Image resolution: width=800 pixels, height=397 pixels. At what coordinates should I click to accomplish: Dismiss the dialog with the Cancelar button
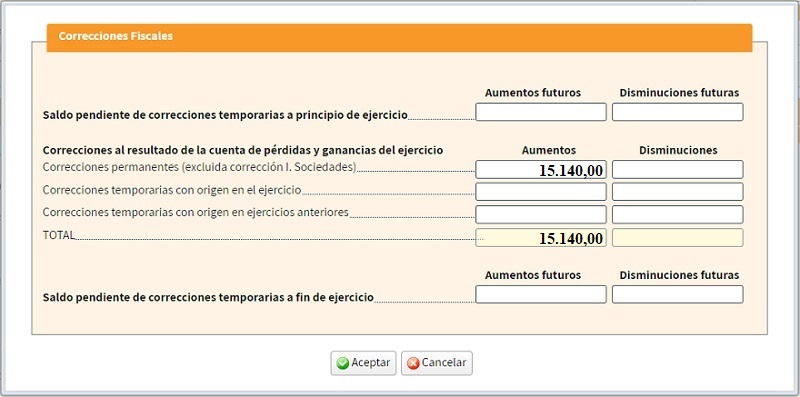point(437,363)
